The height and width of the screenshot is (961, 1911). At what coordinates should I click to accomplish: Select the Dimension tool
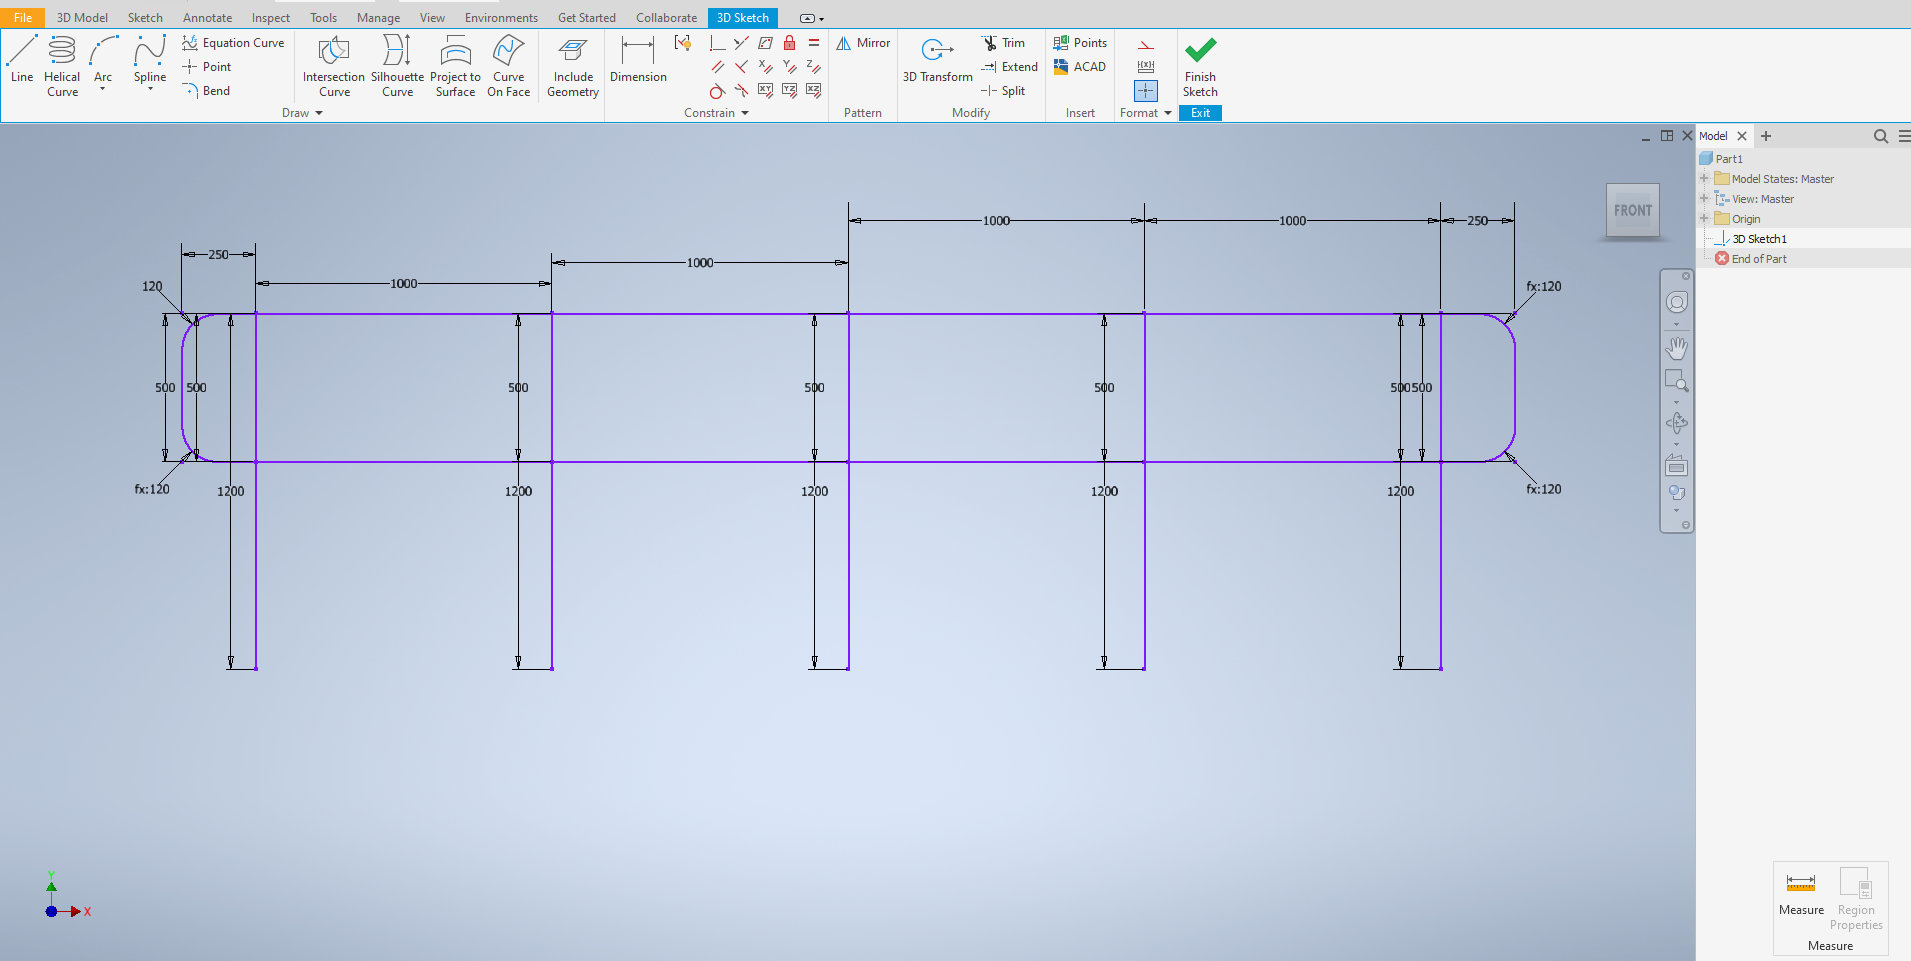click(638, 60)
